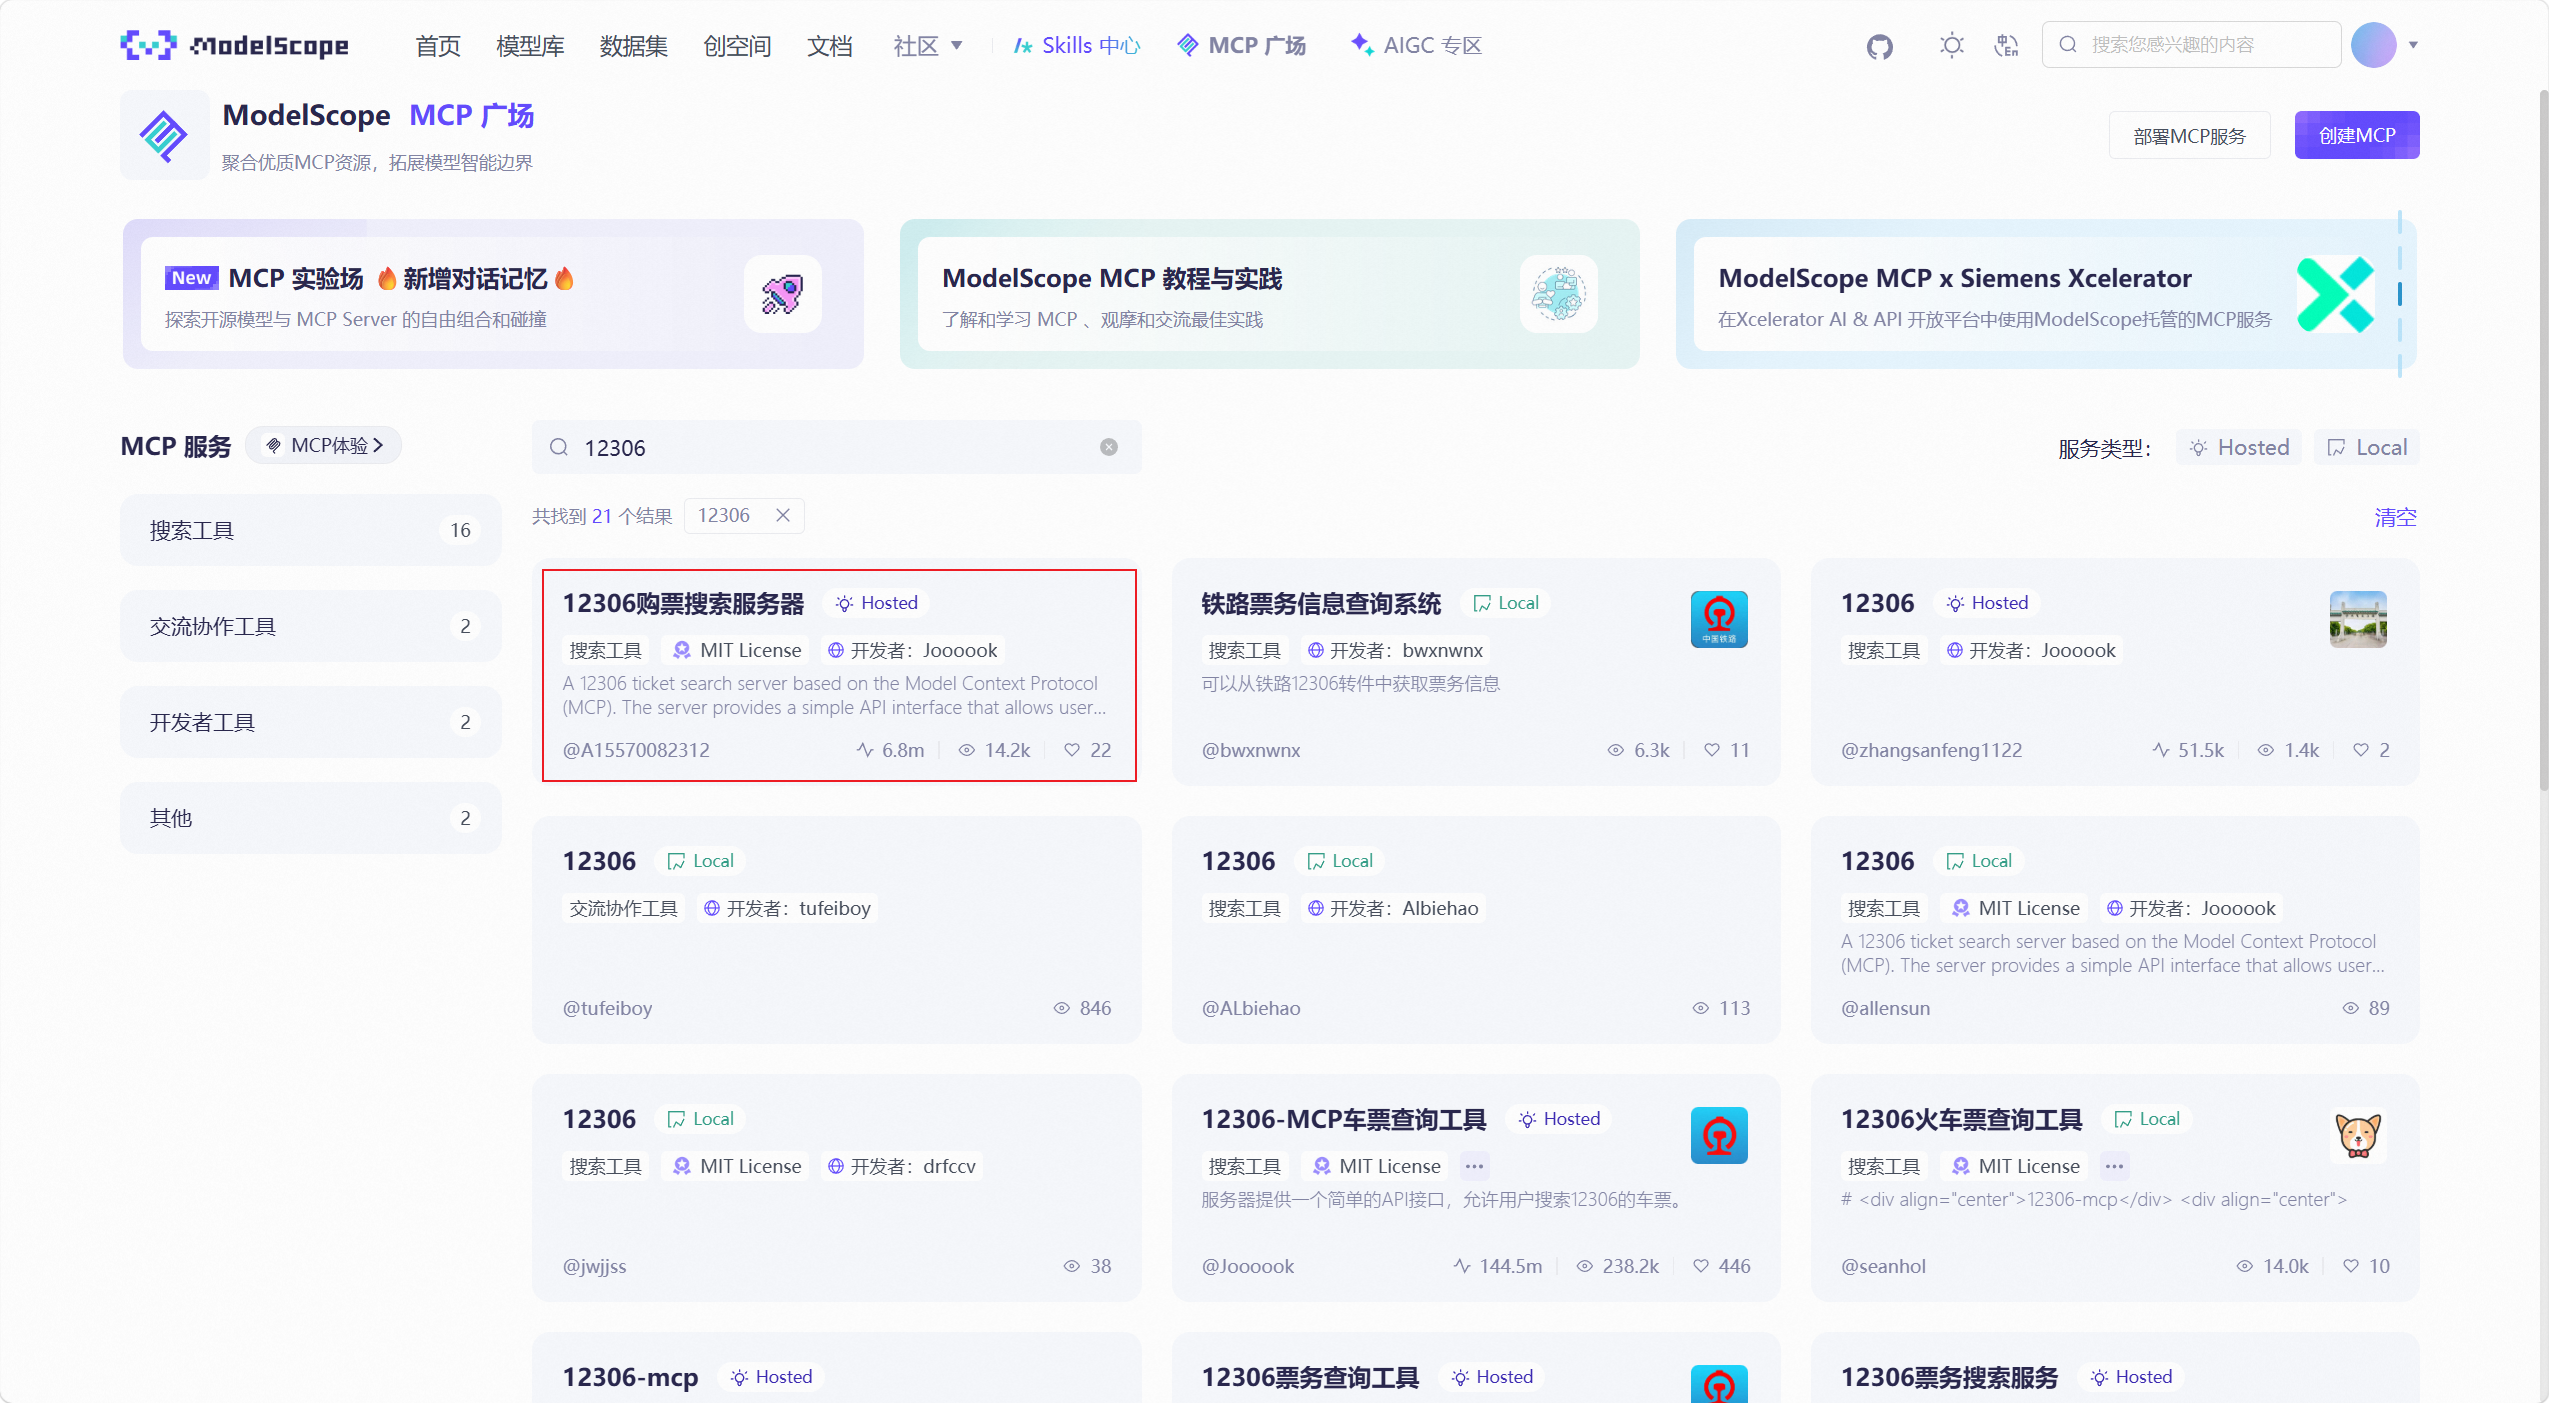This screenshot has width=2549, height=1403.
Task: Click the usage activity icon on 12306购票搜索服务器 card
Action: click(865, 750)
